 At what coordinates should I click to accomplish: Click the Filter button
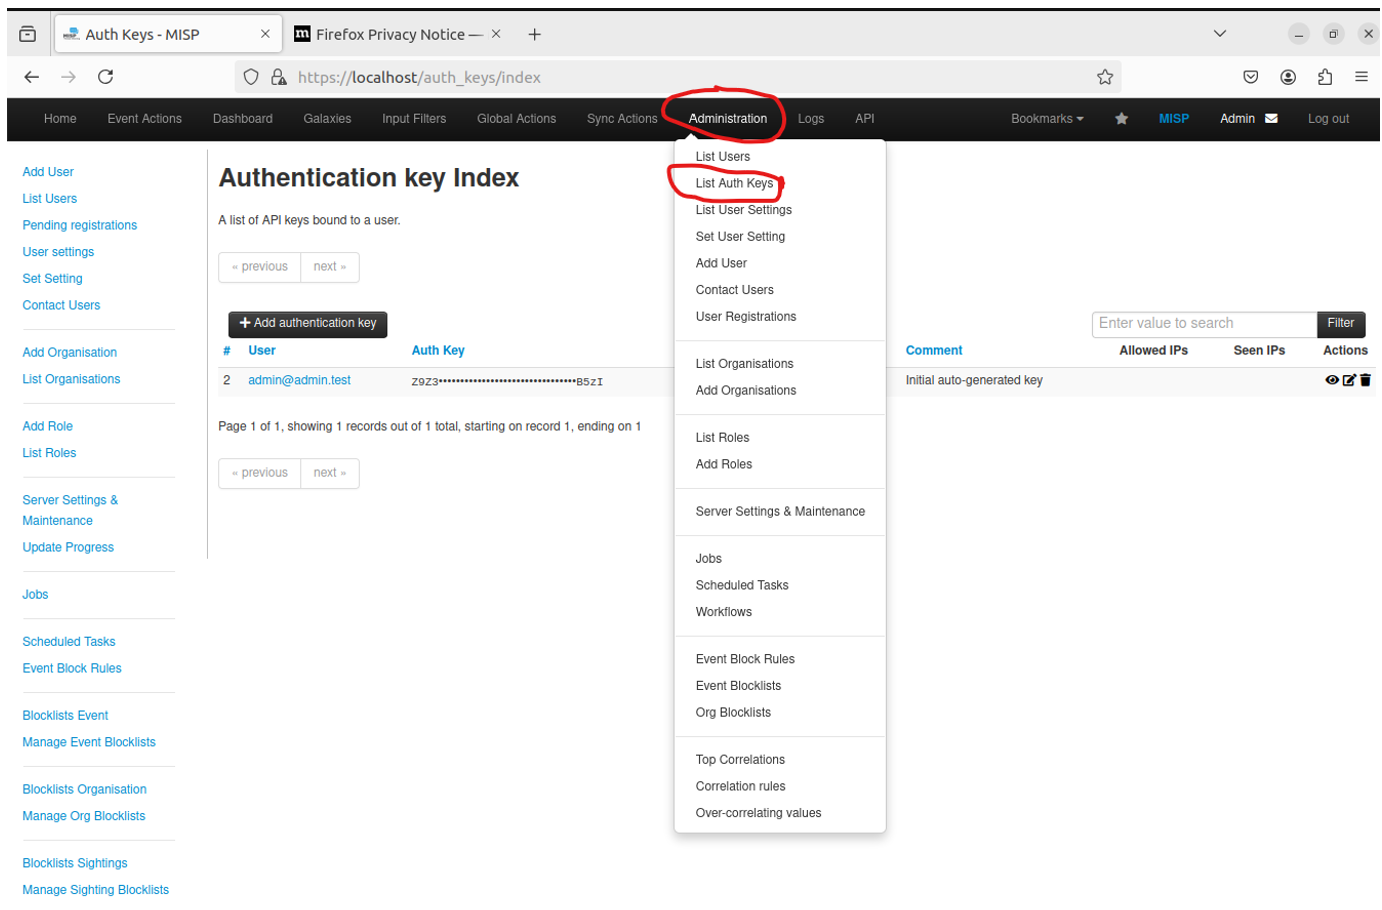(x=1340, y=324)
